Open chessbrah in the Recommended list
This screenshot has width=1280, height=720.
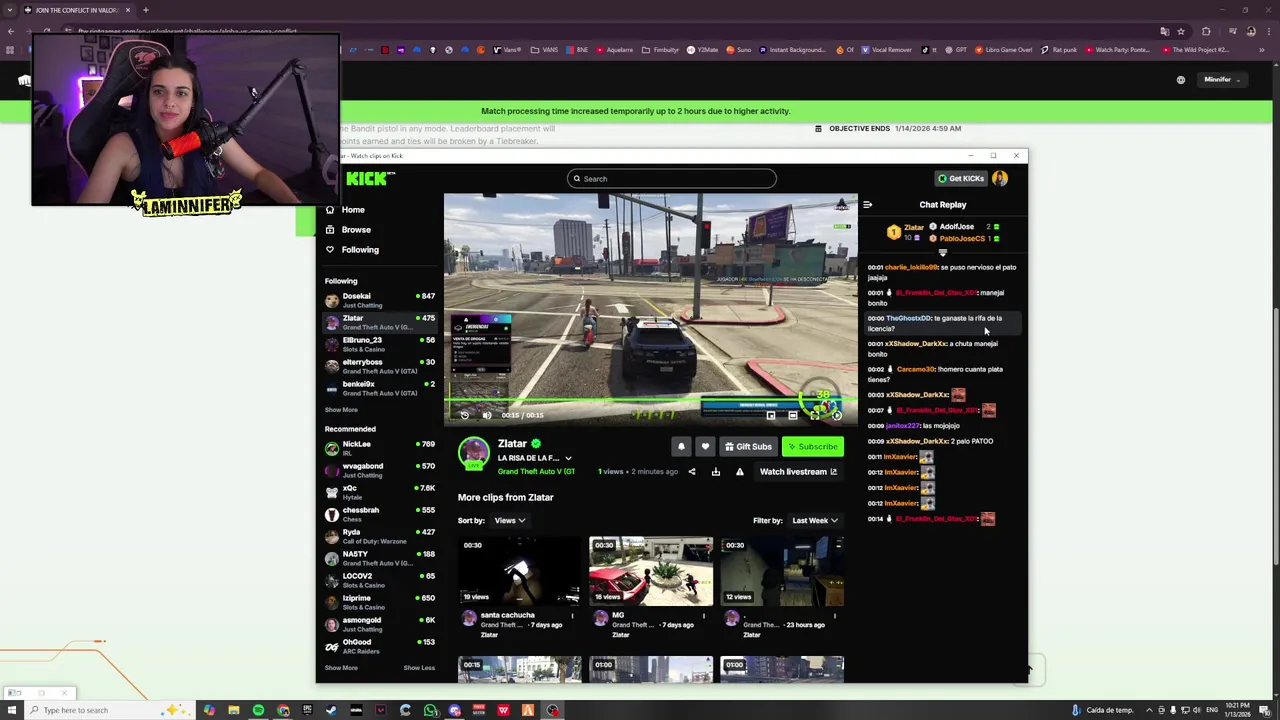tap(380, 514)
